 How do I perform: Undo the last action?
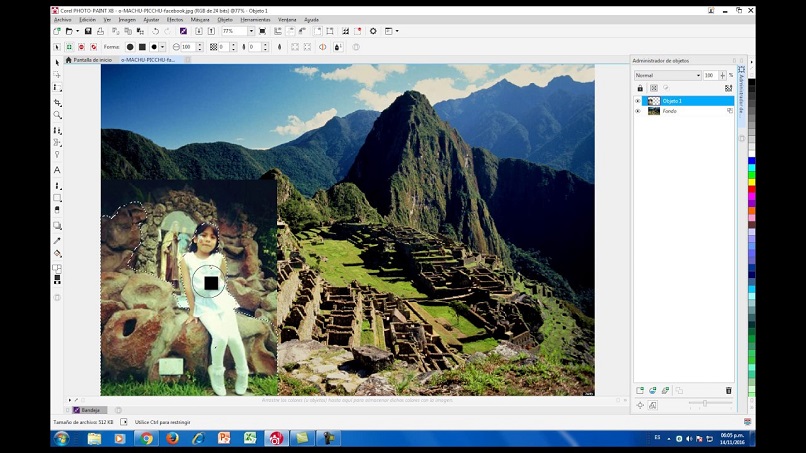point(155,31)
